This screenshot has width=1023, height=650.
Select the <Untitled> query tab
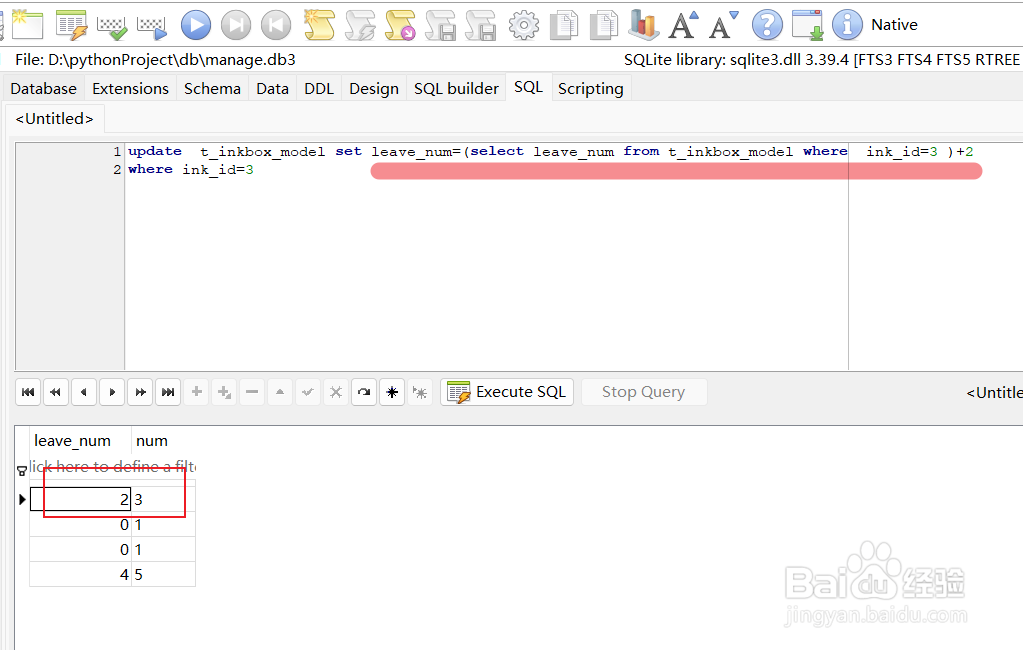click(55, 119)
